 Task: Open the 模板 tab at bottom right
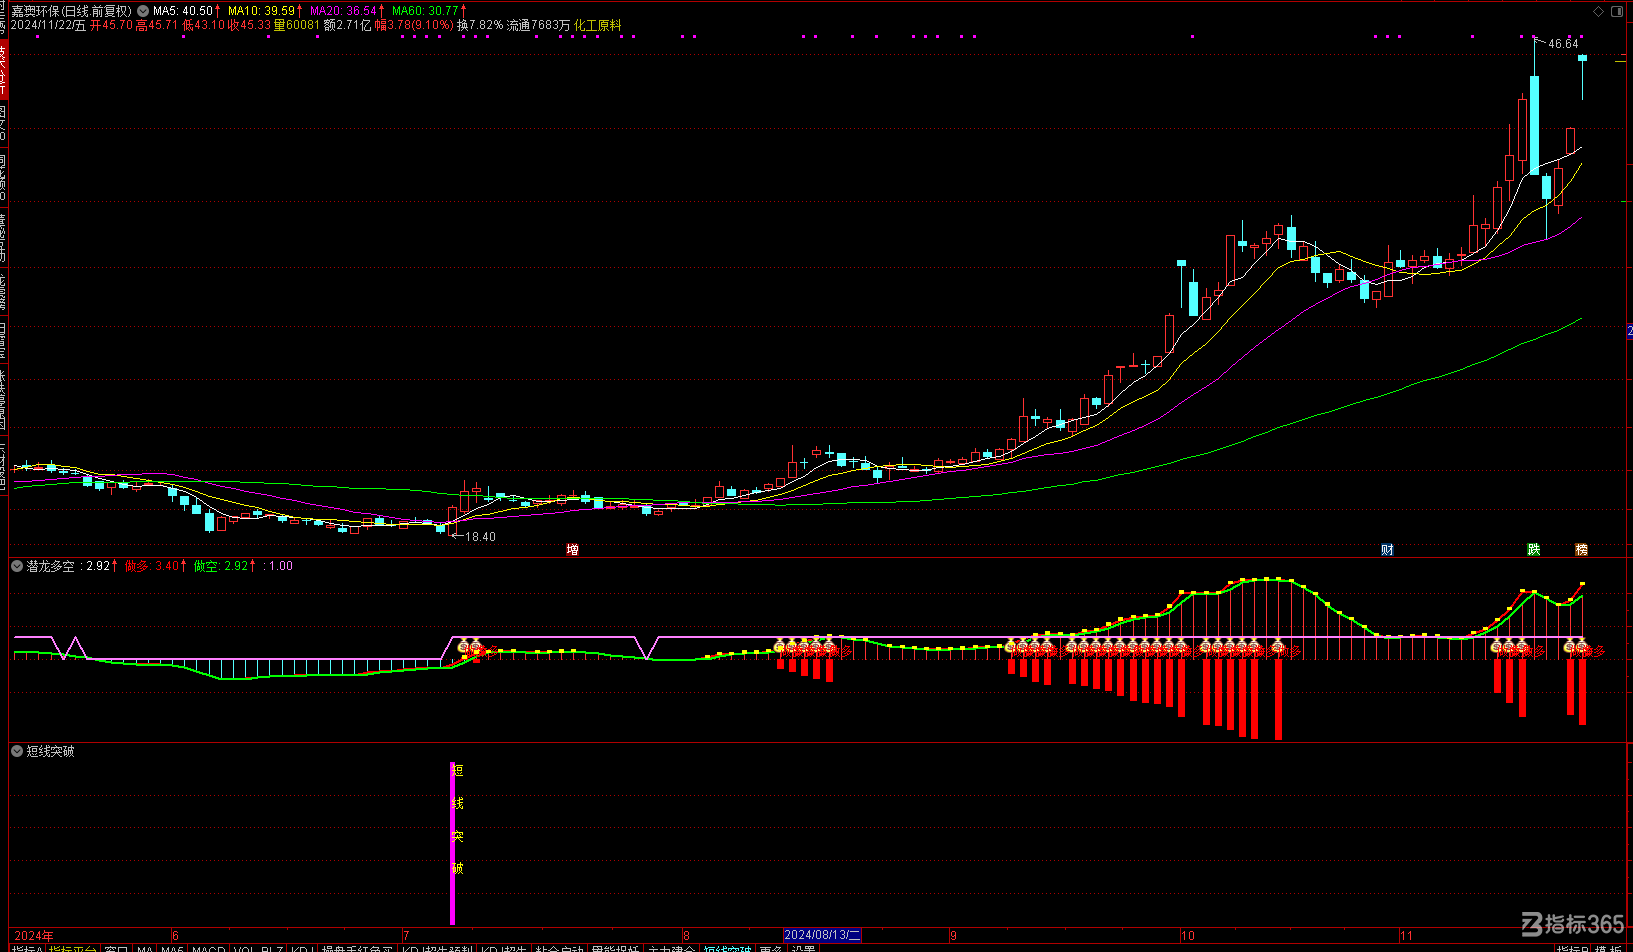pyautogui.click(x=1609, y=949)
